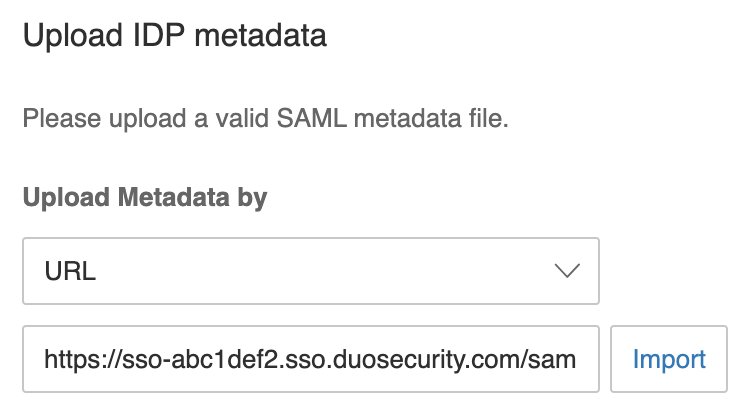The height and width of the screenshot is (418, 746).
Task: Click the "Upload IDP metadata" heading
Action: pyautogui.click(x=175, y=37)
